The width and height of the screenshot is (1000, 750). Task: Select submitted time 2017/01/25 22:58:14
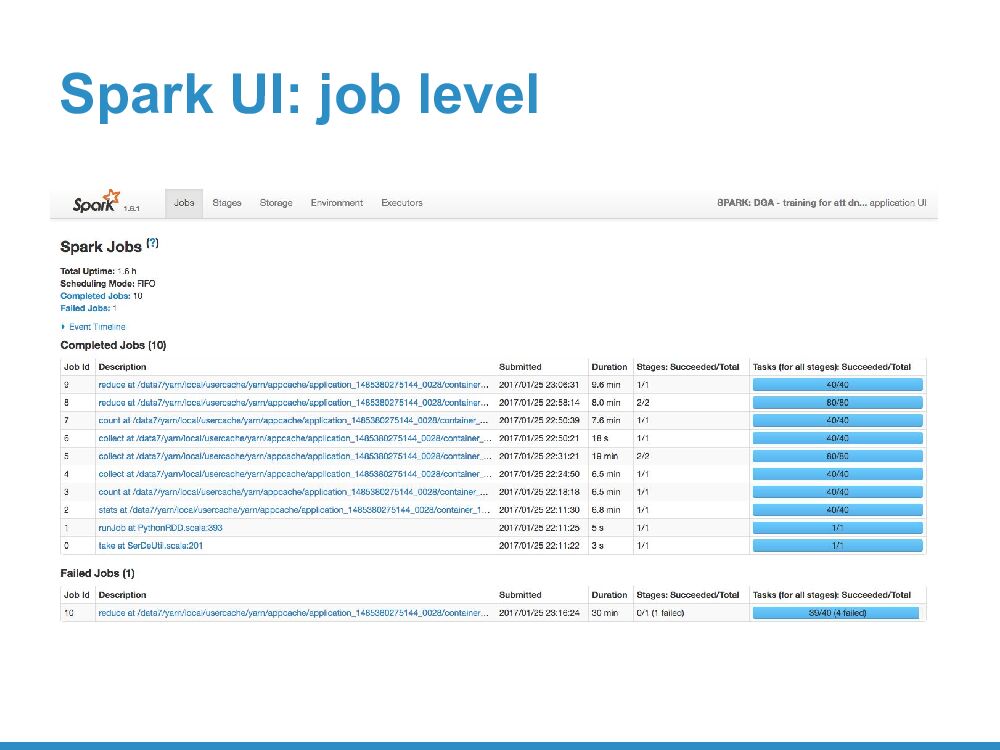[x=539, y=402]
